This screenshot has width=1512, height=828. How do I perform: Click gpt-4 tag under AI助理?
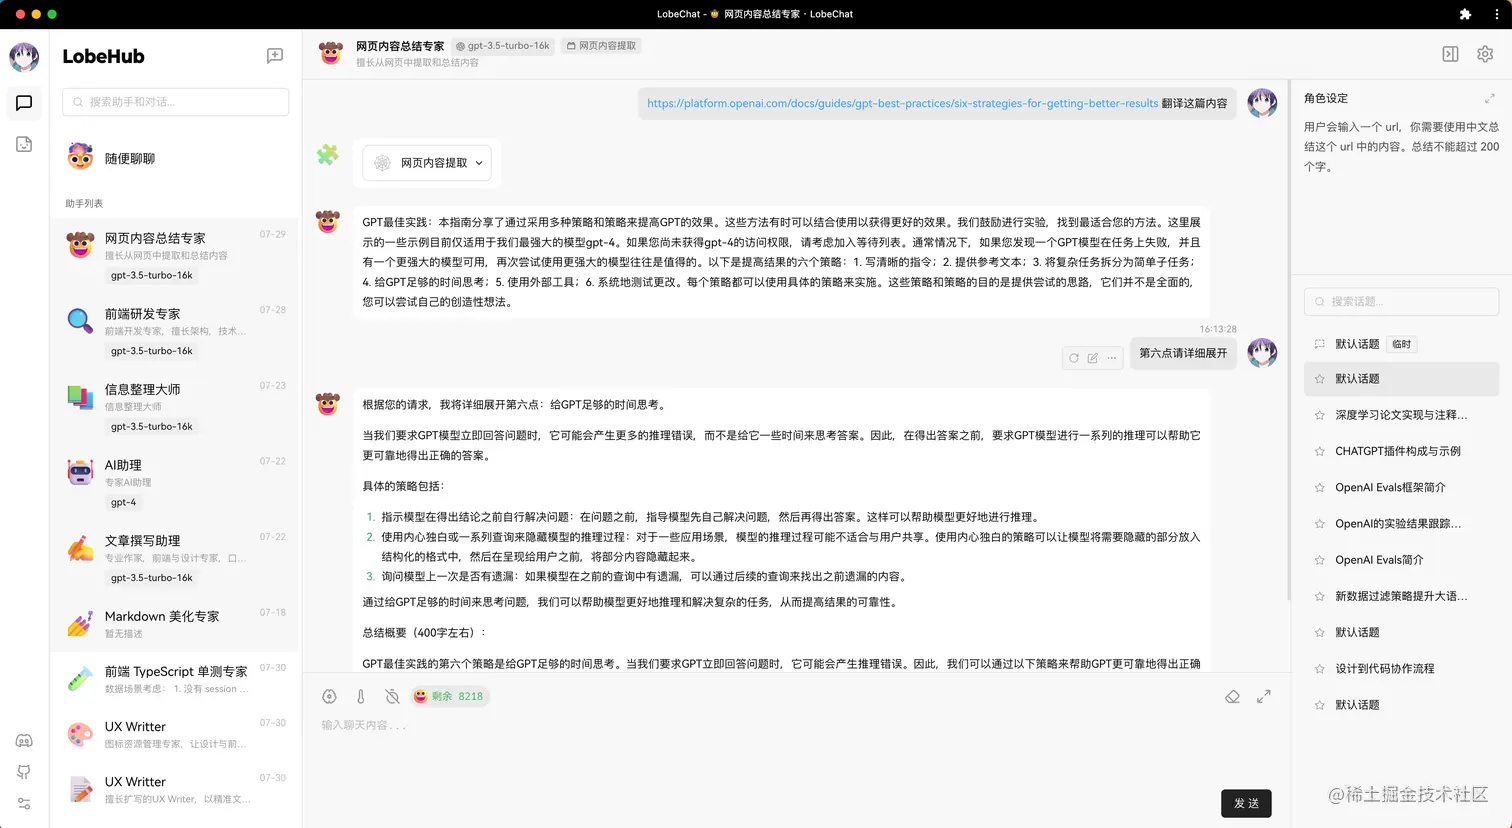124,502
